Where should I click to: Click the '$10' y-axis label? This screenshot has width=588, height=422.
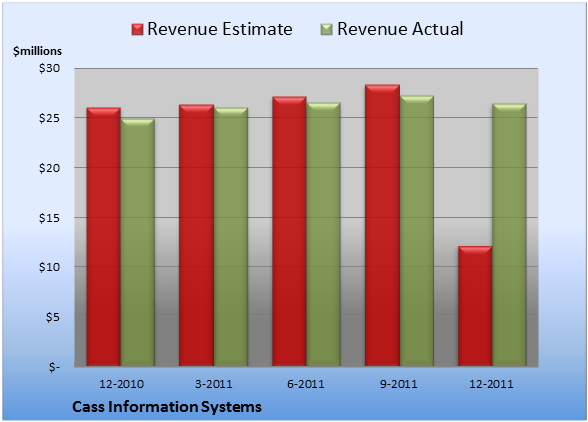49,267
